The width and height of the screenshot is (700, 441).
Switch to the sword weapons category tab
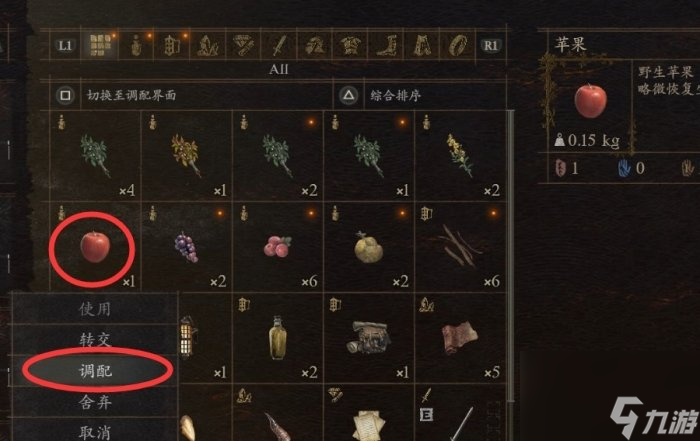(x=279, y=45)
